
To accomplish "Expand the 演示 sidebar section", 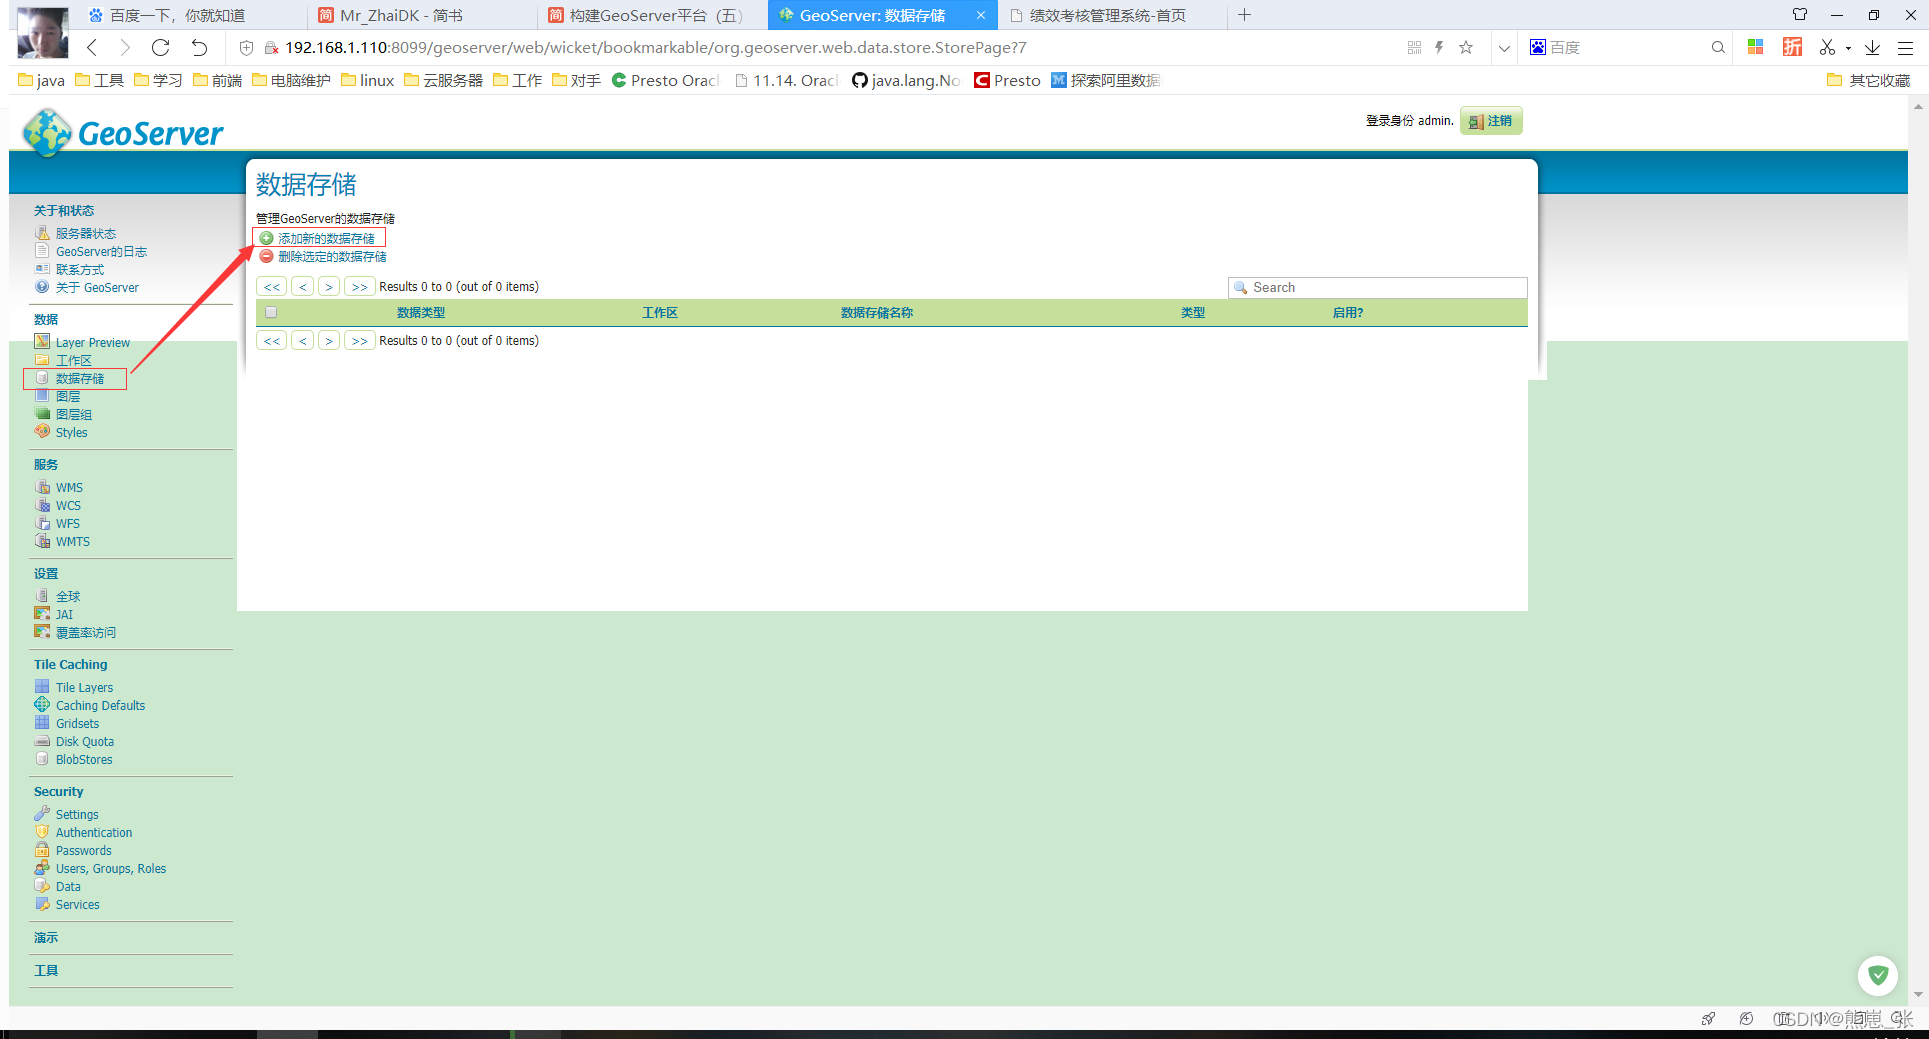I will pos(46,938).
